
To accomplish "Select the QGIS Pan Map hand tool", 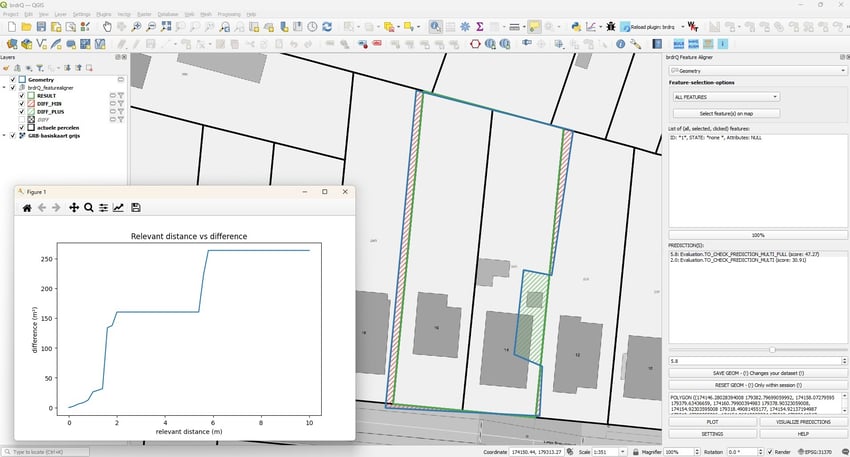I will point(107,27).
